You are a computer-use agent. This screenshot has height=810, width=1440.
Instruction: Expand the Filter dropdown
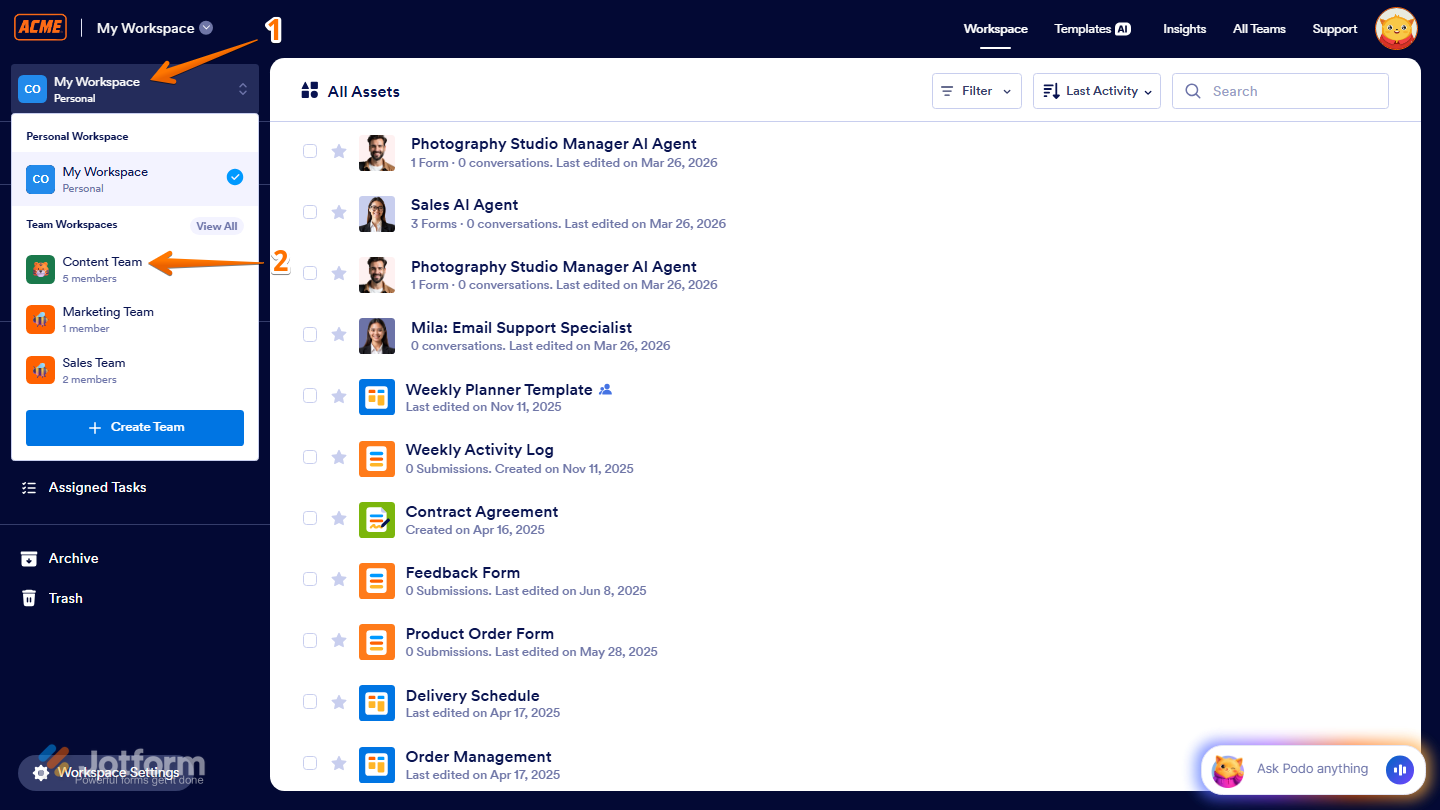[976, 90]
